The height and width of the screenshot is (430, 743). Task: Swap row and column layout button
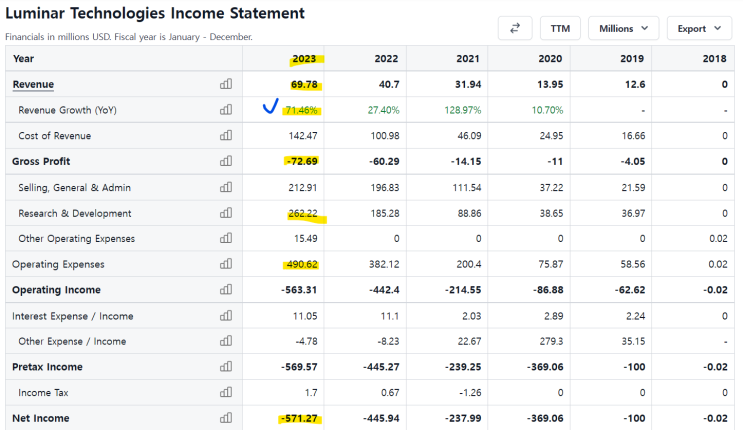514,28
